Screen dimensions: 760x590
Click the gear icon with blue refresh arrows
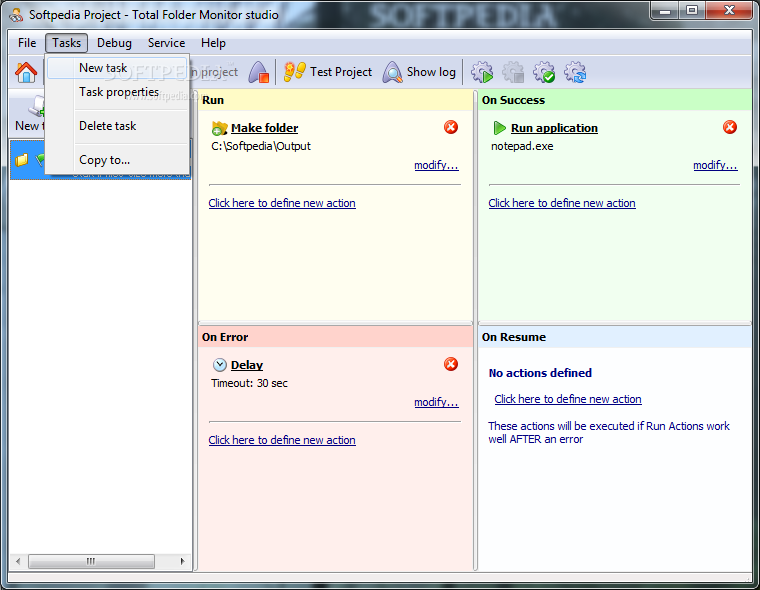(x=575, y=72)
